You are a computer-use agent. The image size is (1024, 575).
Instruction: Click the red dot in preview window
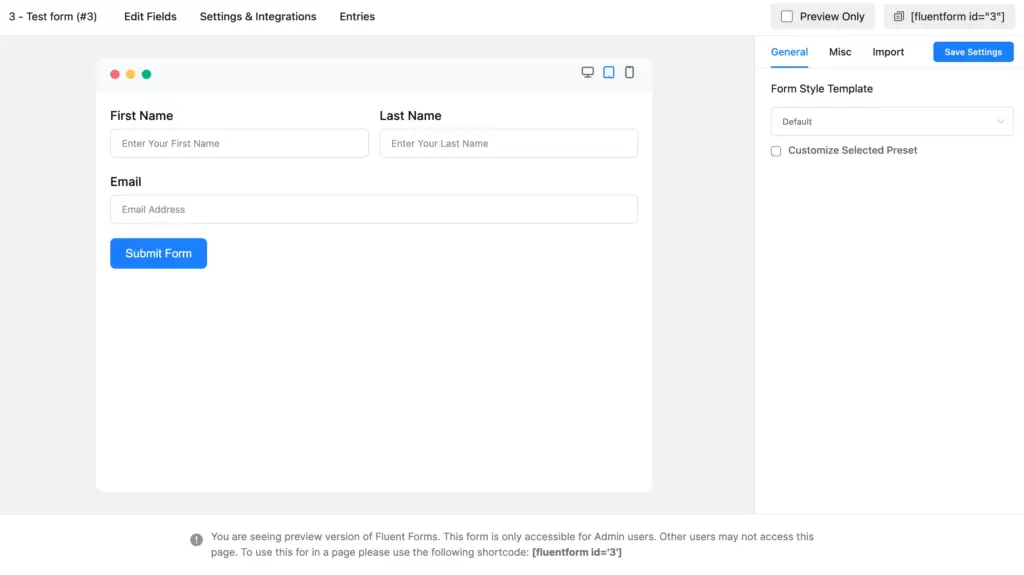[x=115, y=74]
